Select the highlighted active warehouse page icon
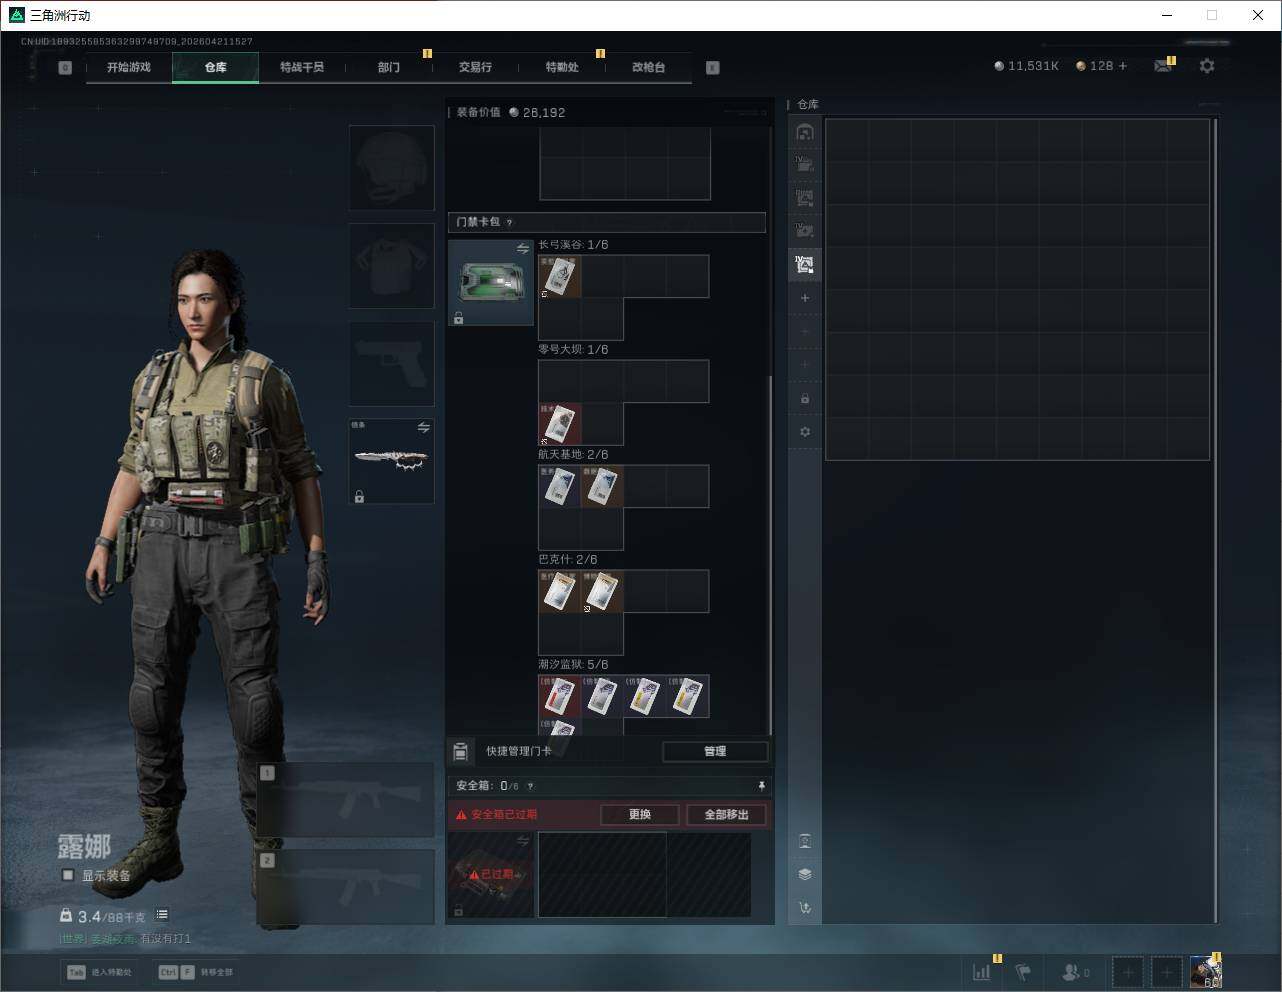This screenshot has height=992, width=1282. click(x=805, y=264)
